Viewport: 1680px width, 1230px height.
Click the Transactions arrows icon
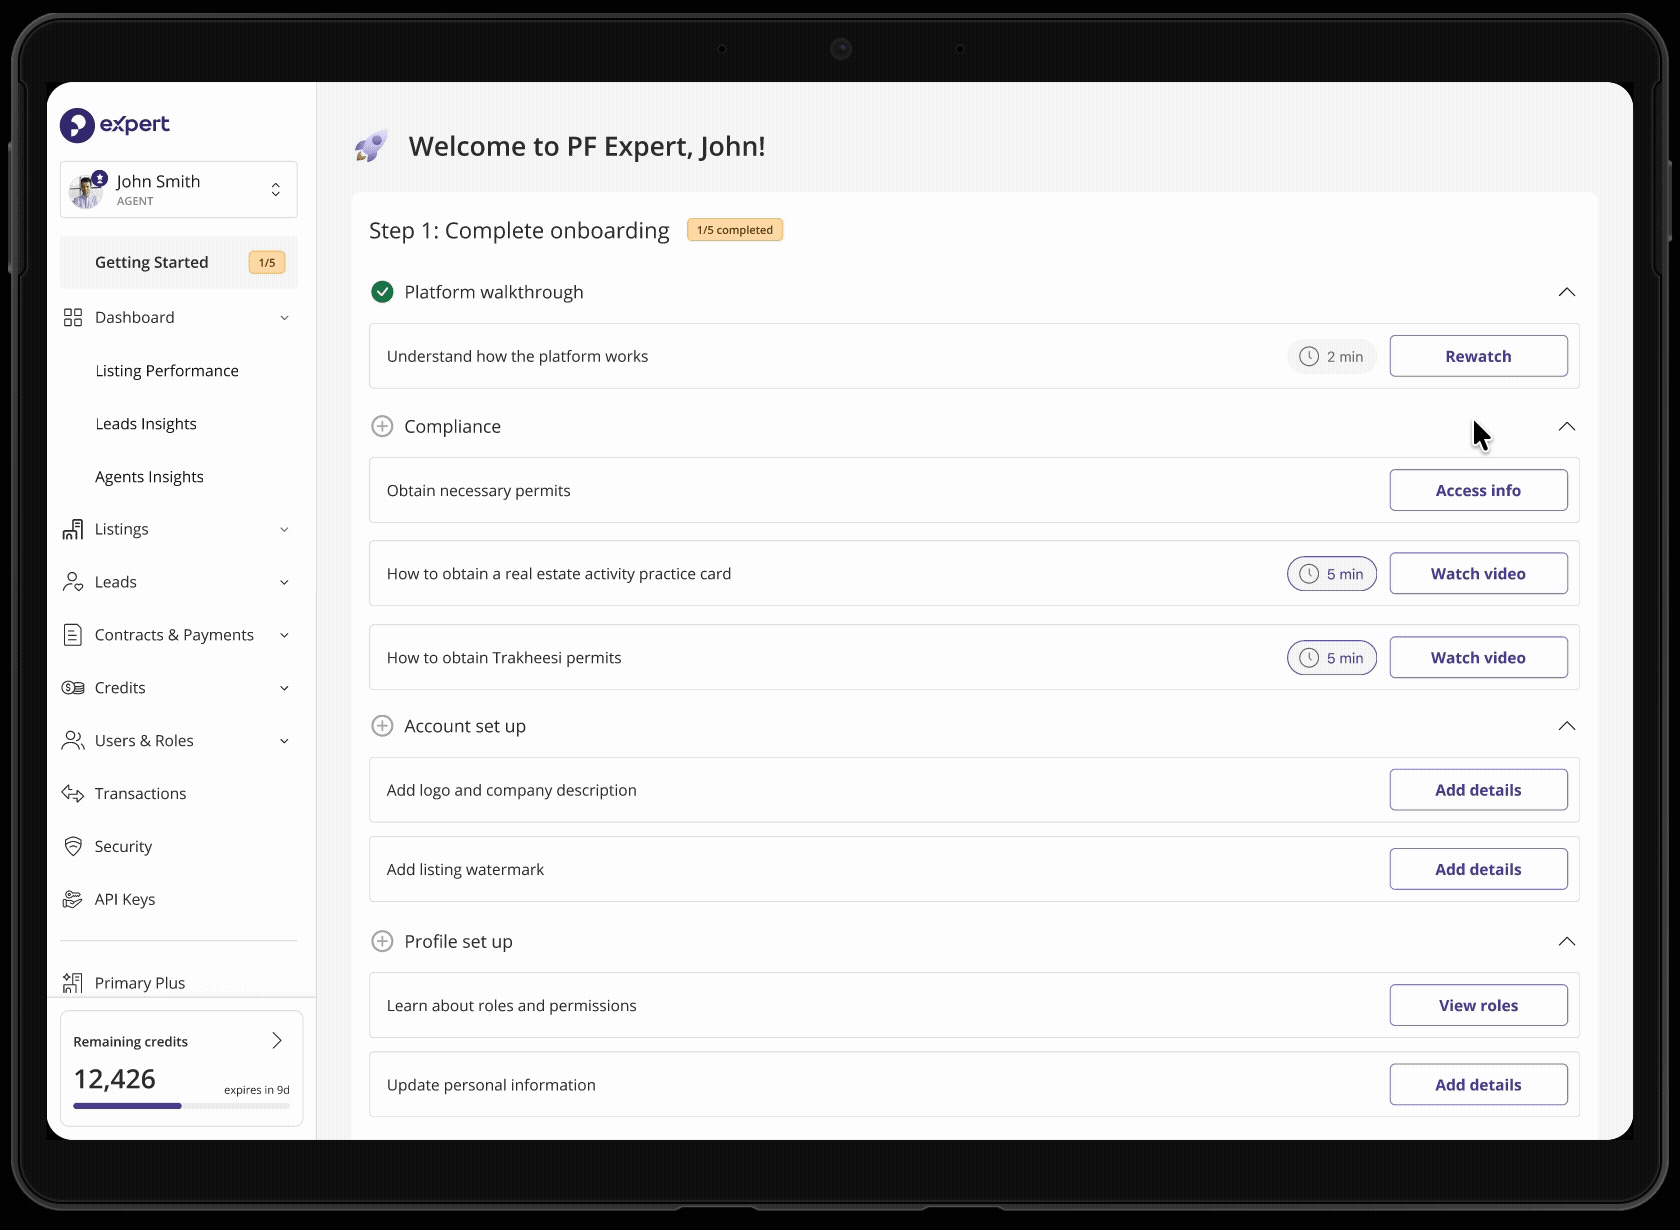coord(73,794)
